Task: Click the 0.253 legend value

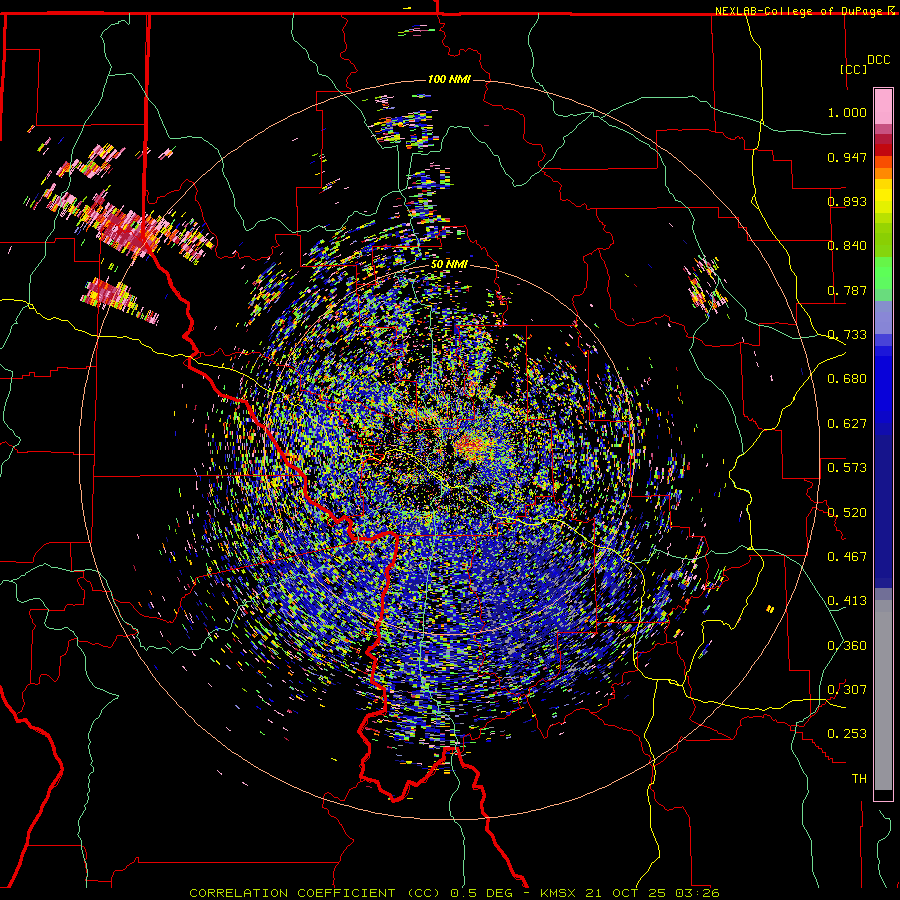Action: coord(847,734)
